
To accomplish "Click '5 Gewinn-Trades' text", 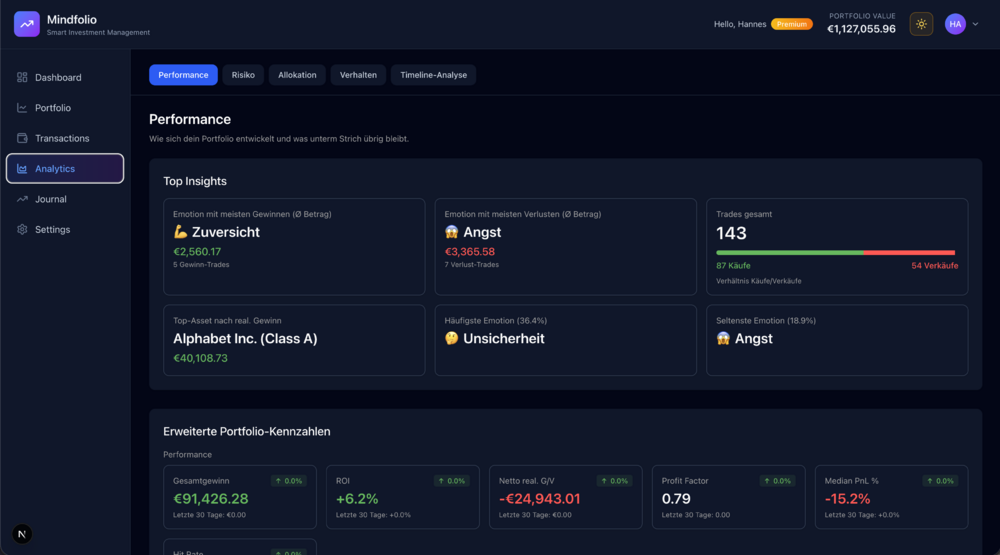I will 201,264.
